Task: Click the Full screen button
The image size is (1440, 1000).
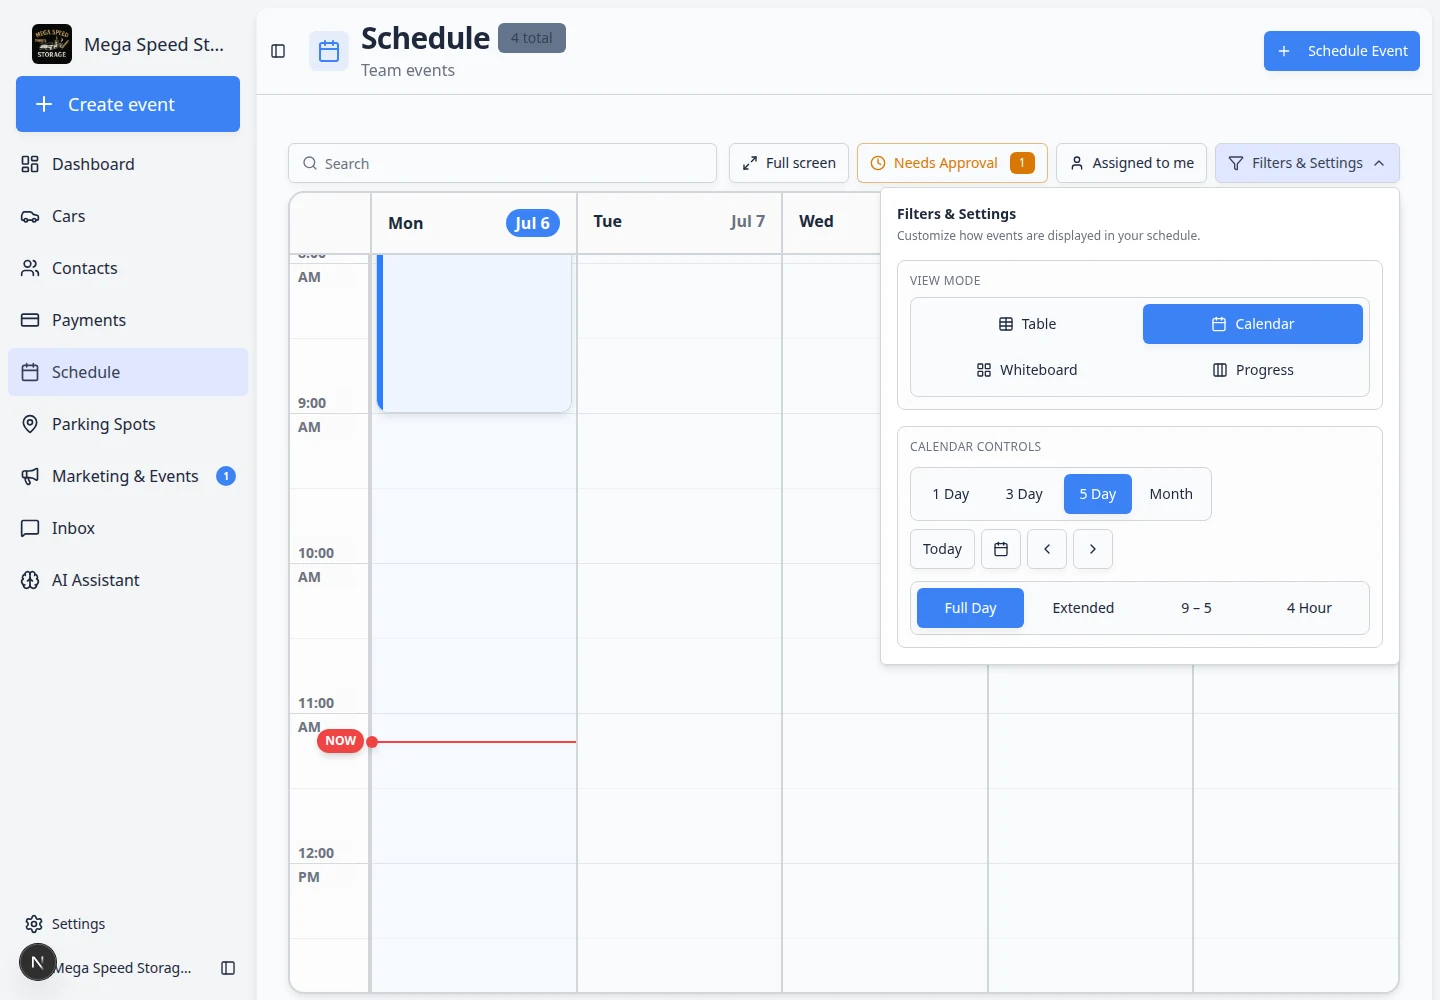Action: [x=789, y=163]
